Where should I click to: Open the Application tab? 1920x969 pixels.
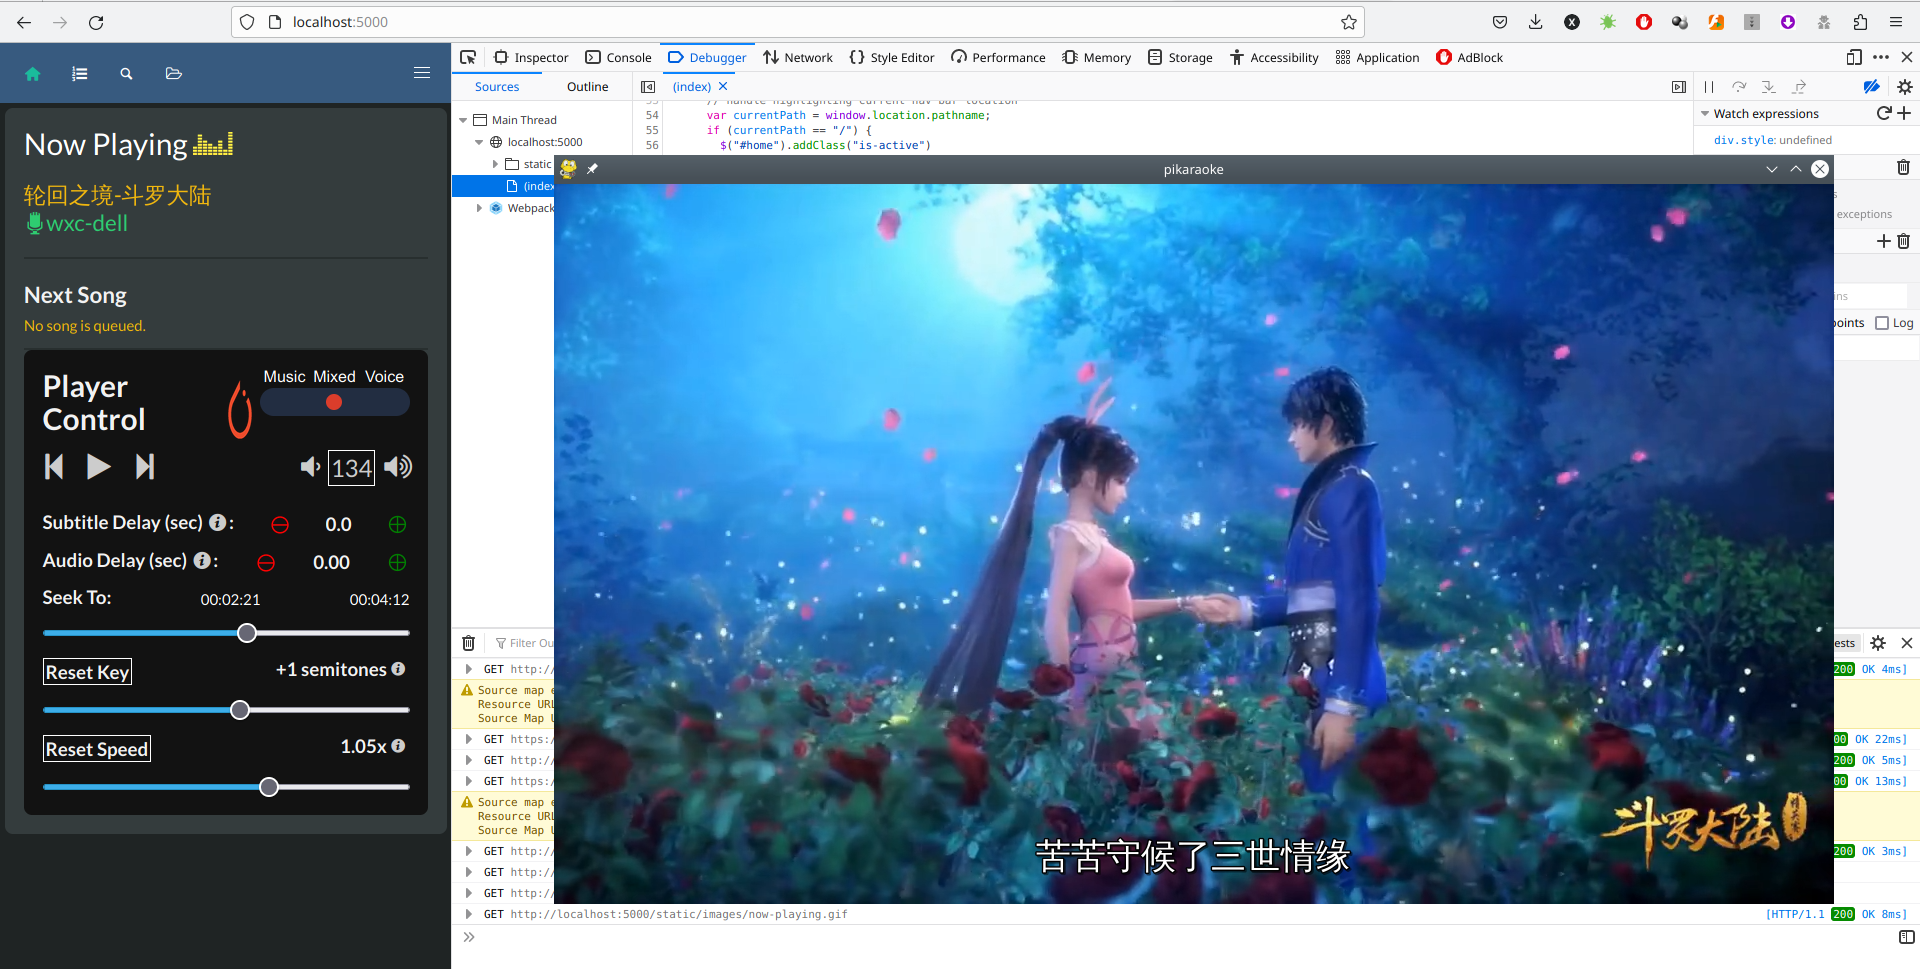(1377, 57)
